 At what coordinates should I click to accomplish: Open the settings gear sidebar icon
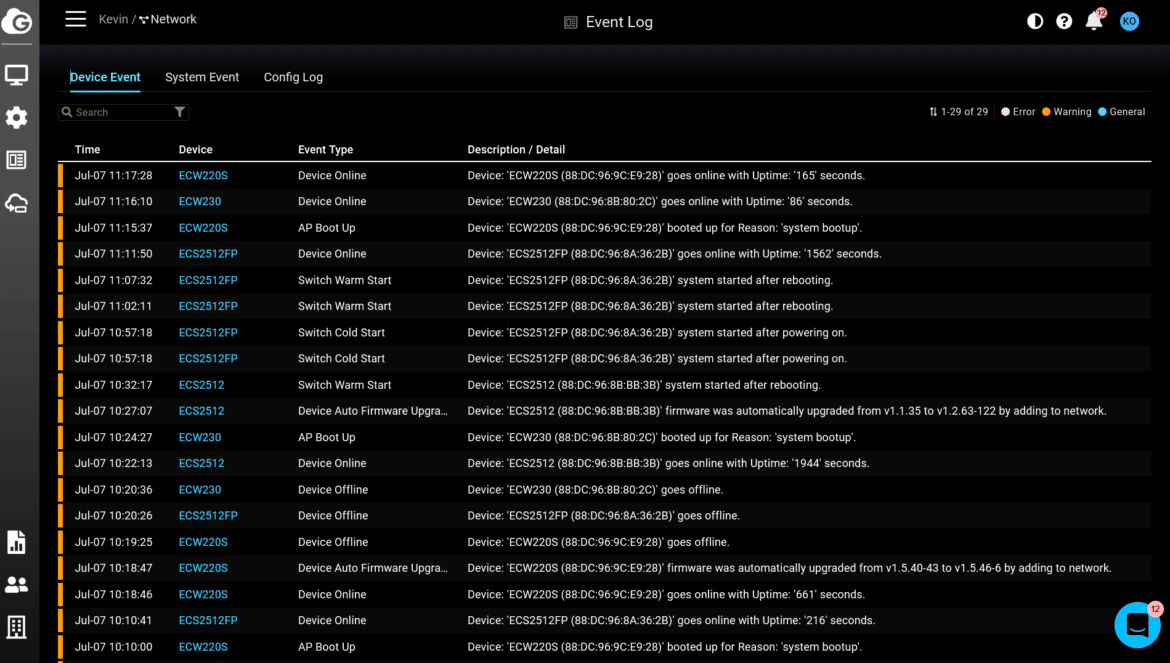point(16,117)
